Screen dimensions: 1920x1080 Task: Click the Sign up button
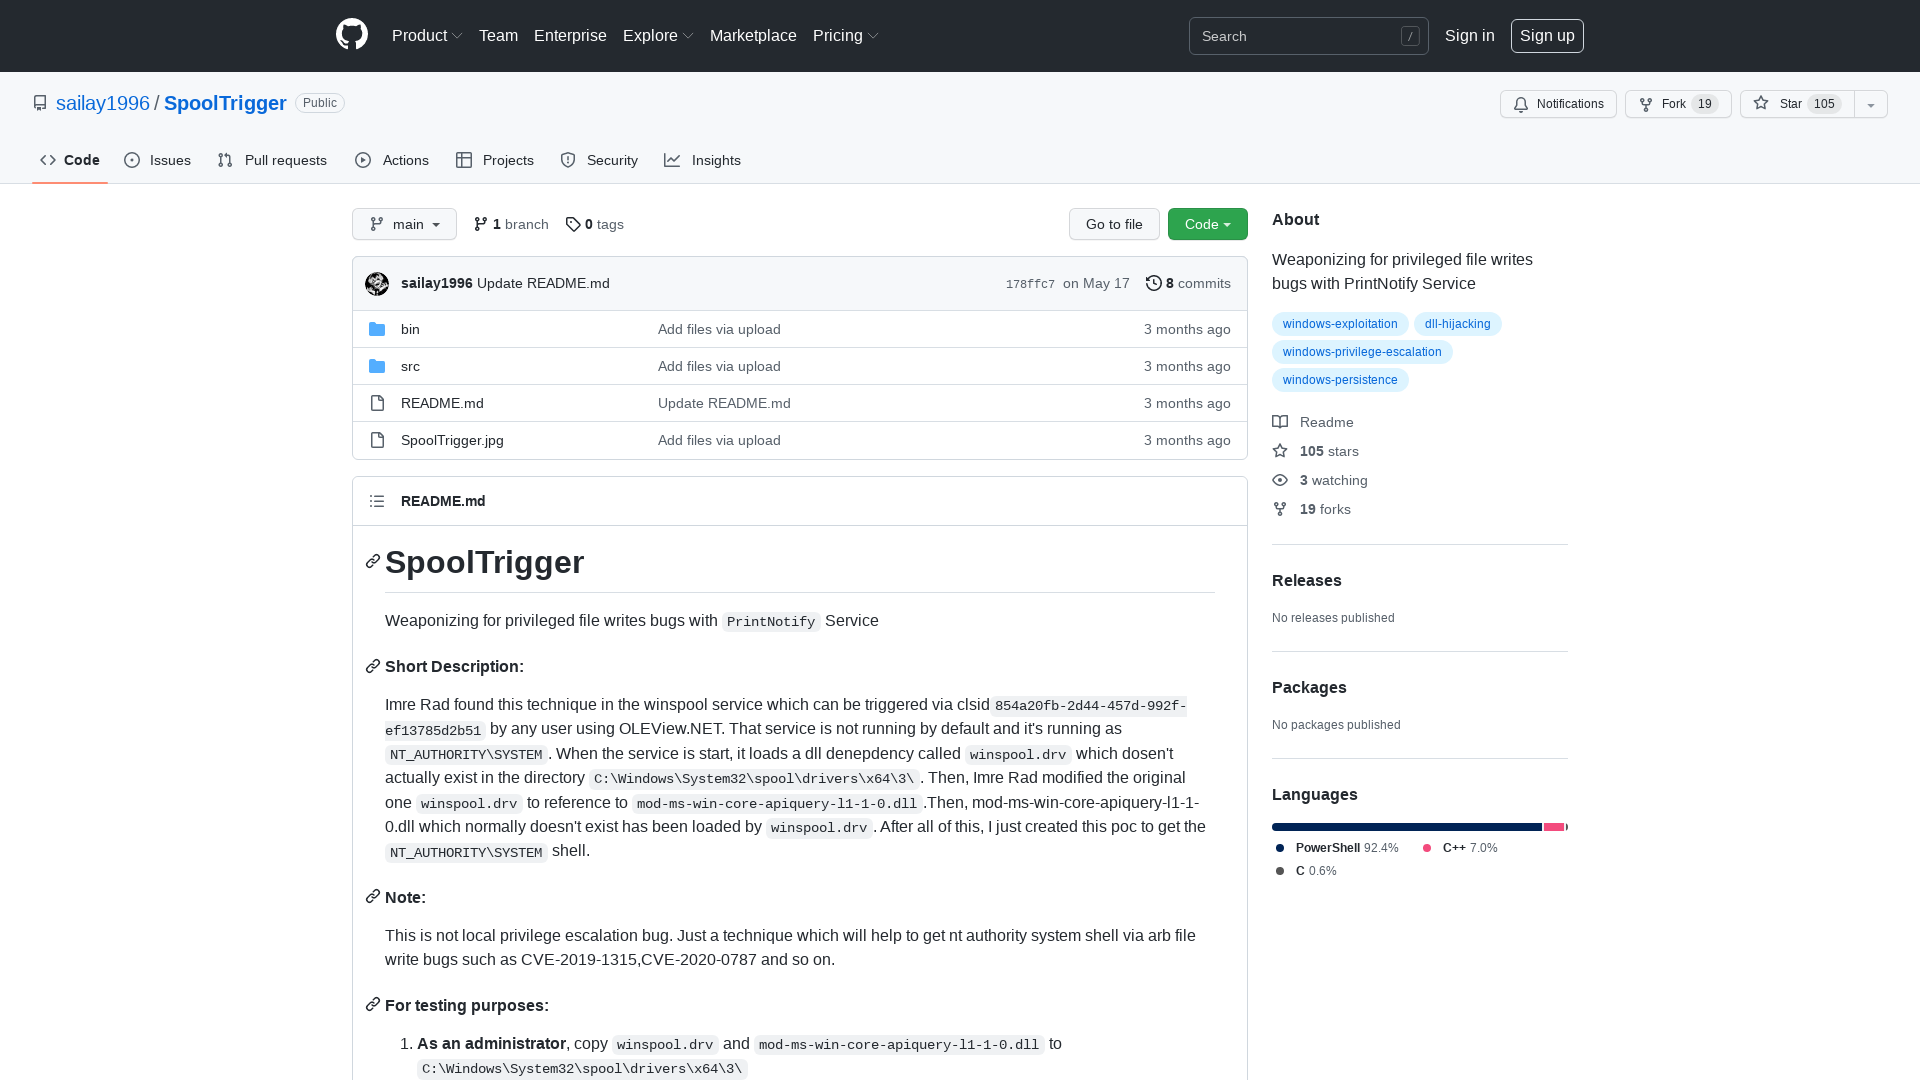coord(1547,36)
